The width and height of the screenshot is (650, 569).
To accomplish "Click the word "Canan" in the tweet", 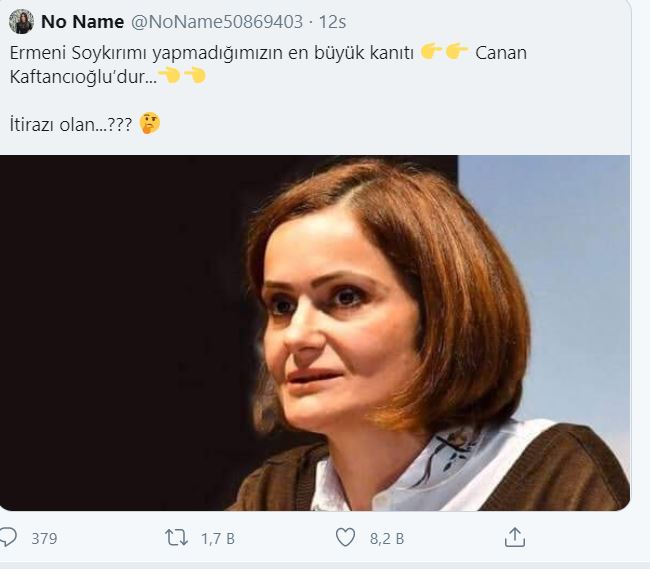I will click(x=501, y=52).
